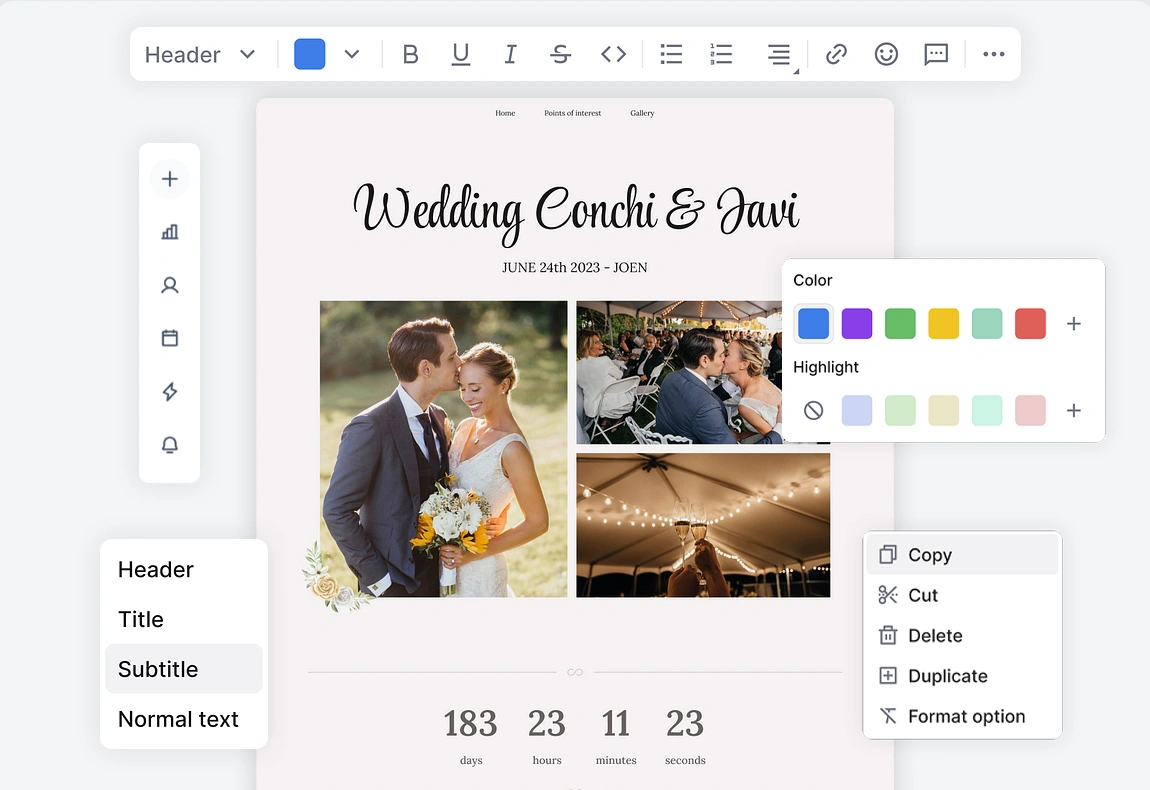The height and width of the screenshot is (790, 1150).
Task: Apply underline to the text
Action: (x=460, y=54)
